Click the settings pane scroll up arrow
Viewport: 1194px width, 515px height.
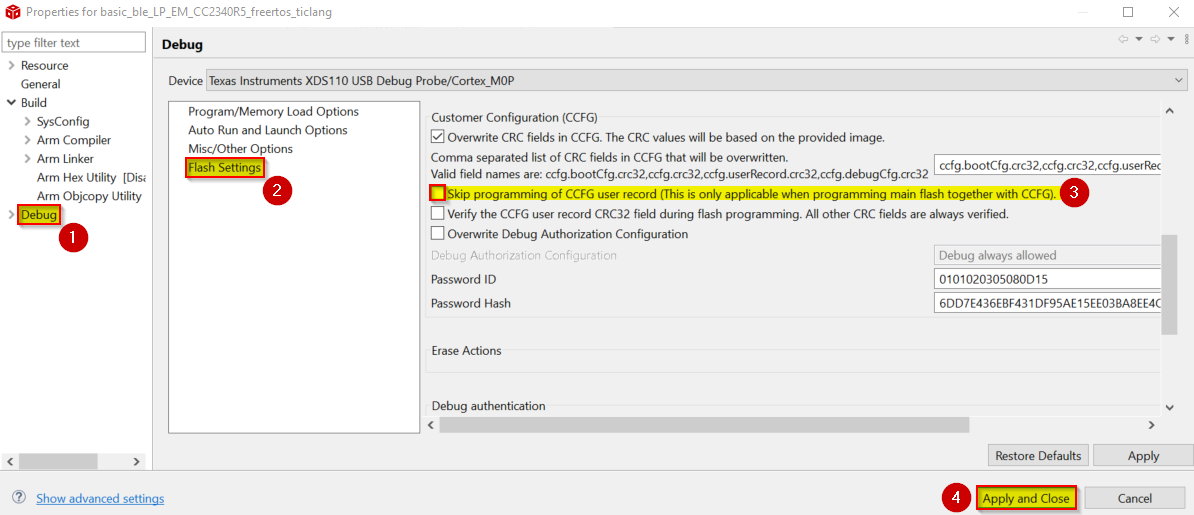click(1170, 111)
